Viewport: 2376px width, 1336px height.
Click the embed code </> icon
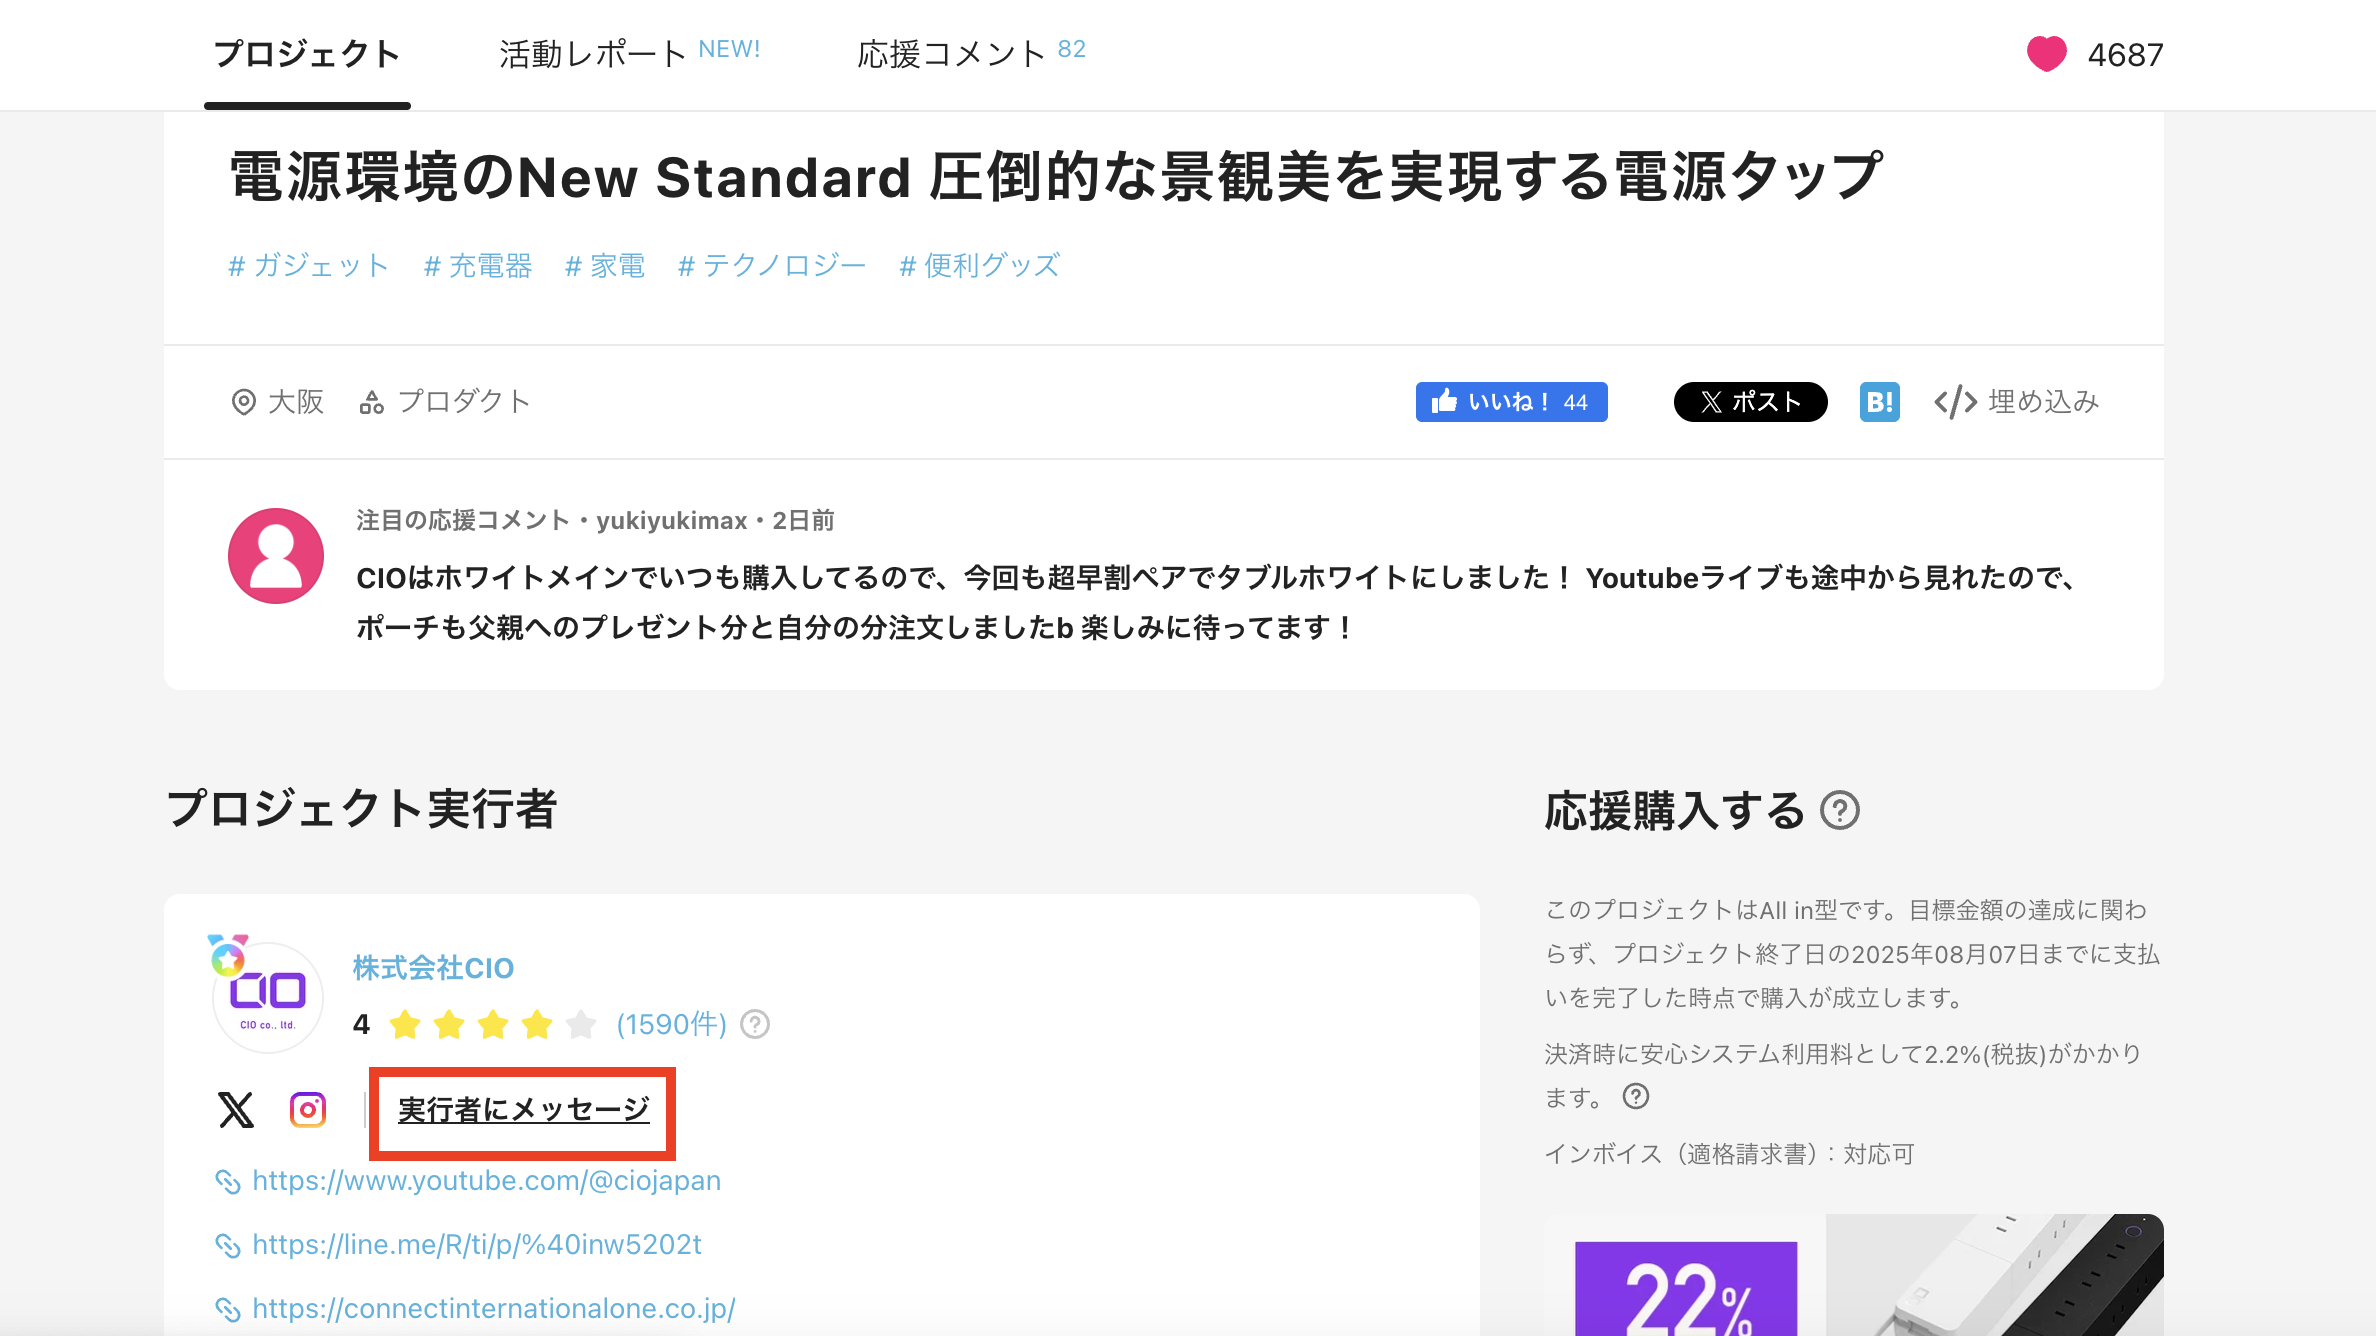coord(1955,402)
